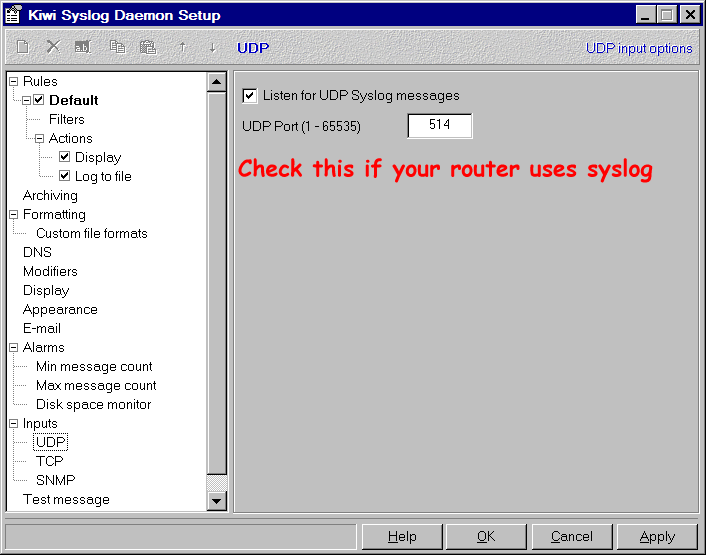Select the Actions label in tree
This screenshot has width=706, height=555.
(x=71, y=138)
